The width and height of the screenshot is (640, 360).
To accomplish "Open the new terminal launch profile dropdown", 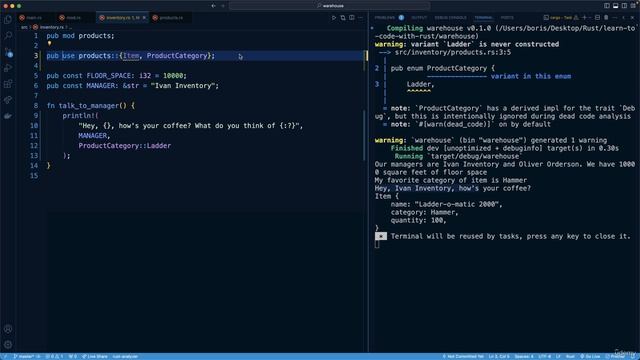I will tap(590, 18).
